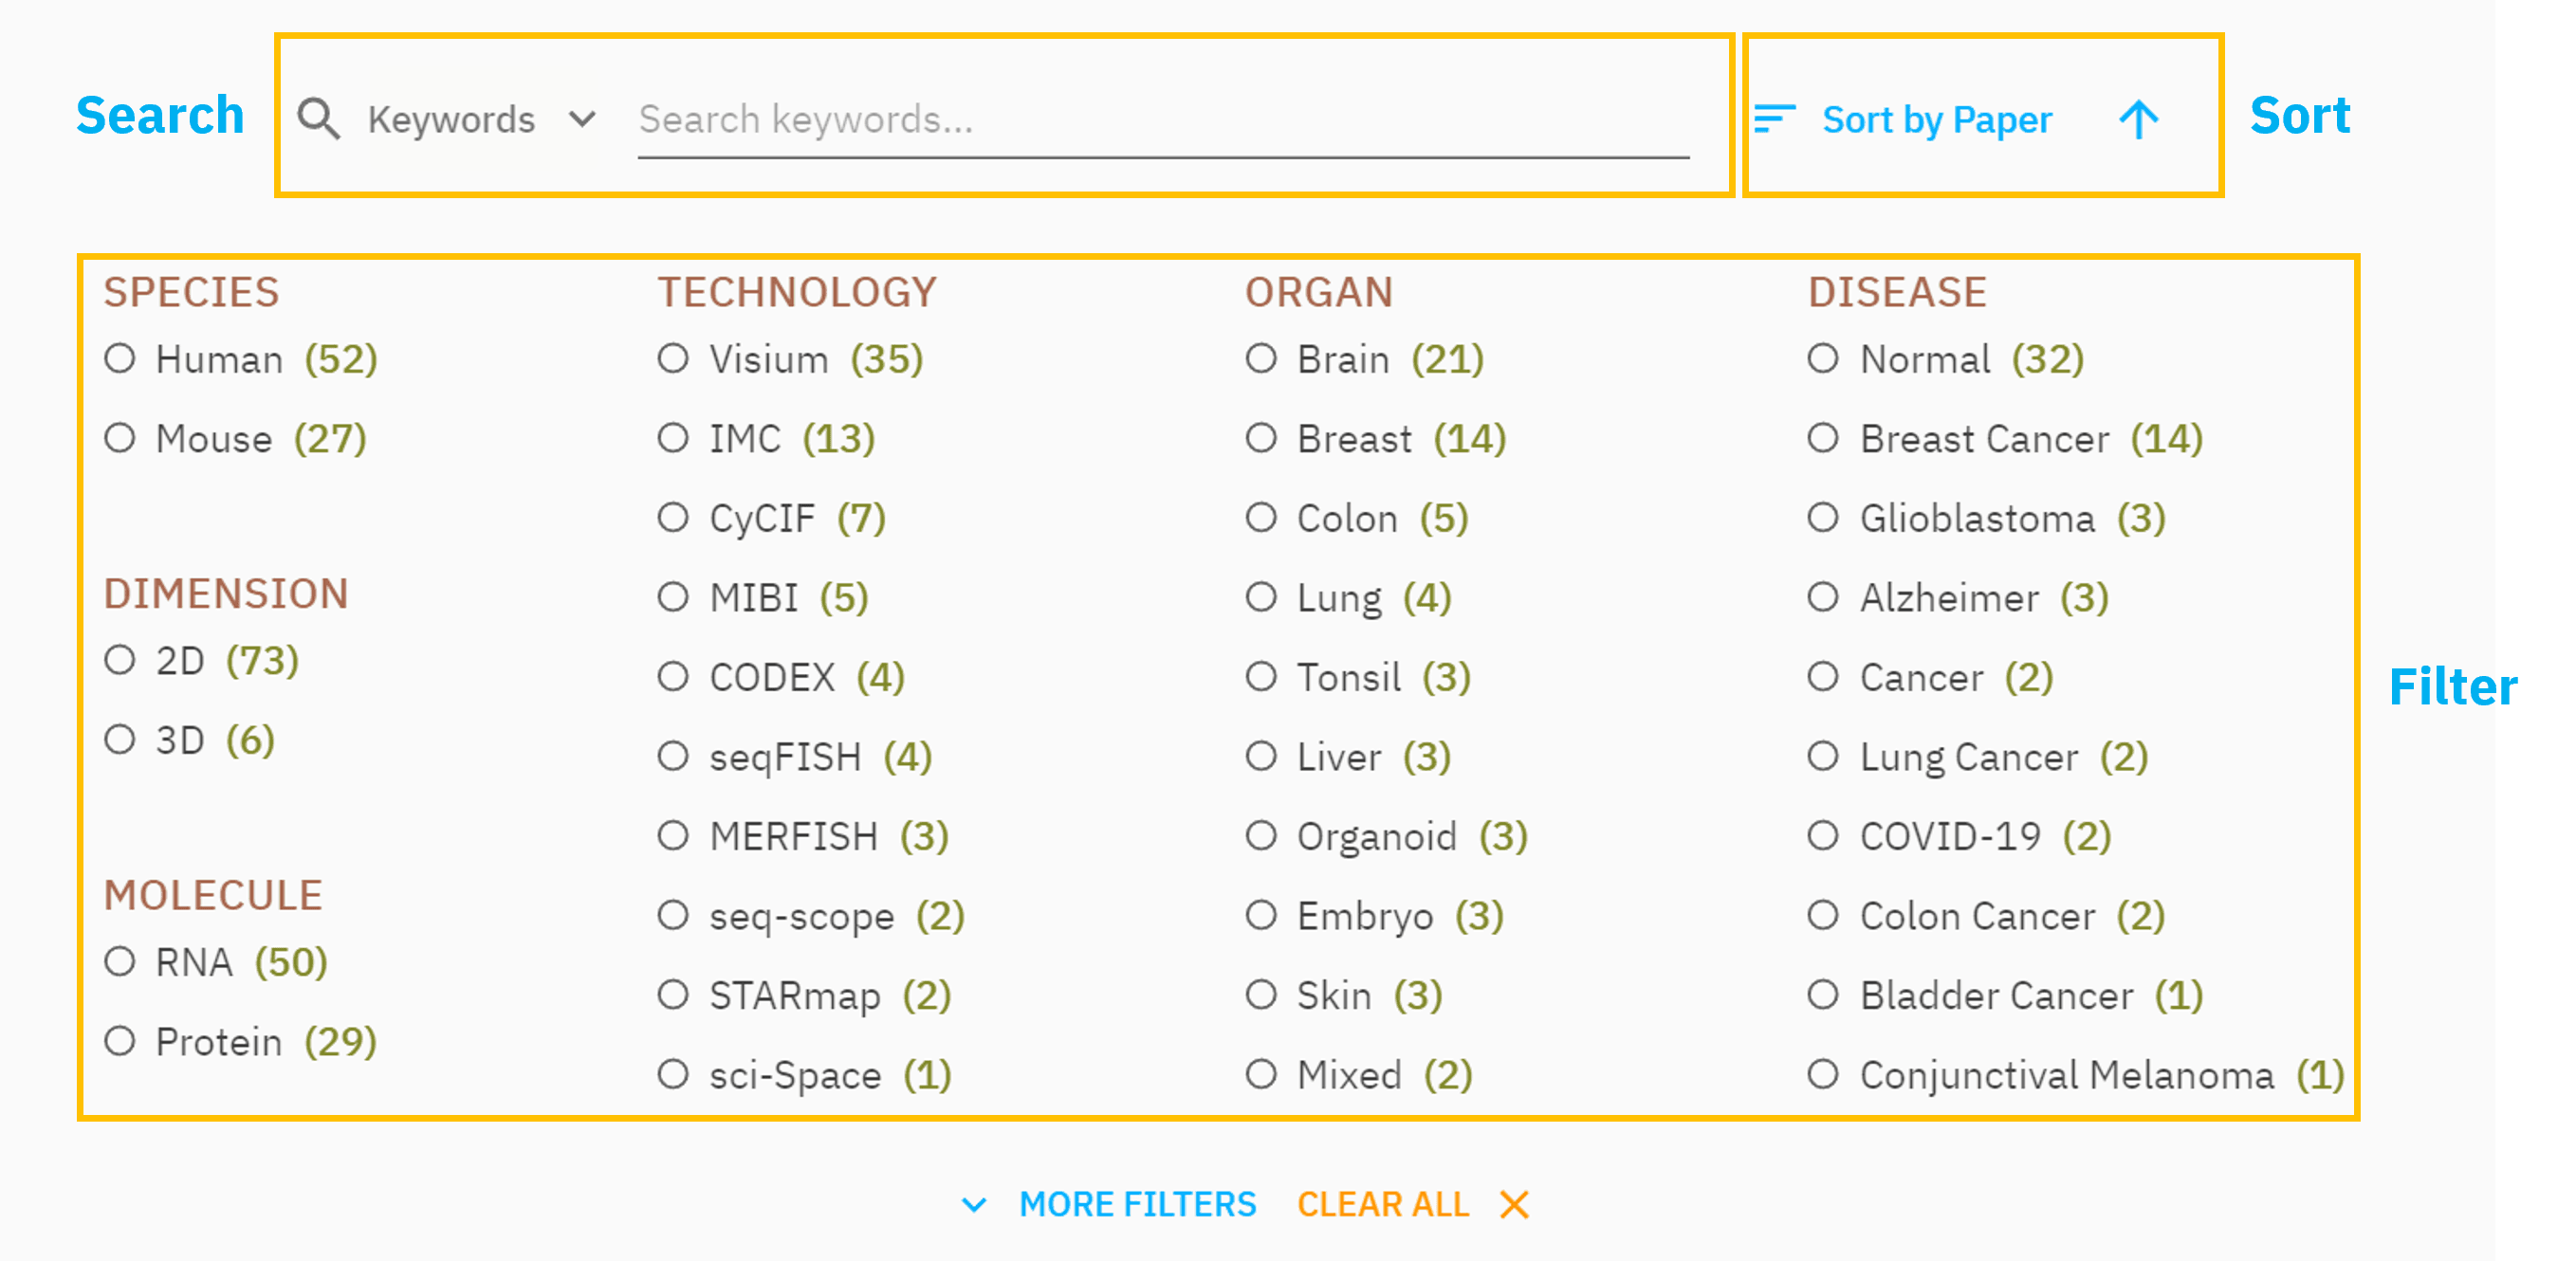This screenshot has width=2576, height=1261.
Task: Click the Clear All link
Action: tap(1383, 1204)
